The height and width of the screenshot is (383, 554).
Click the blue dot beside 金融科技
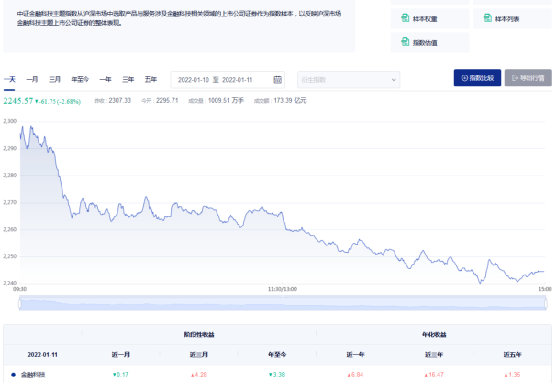13,375
